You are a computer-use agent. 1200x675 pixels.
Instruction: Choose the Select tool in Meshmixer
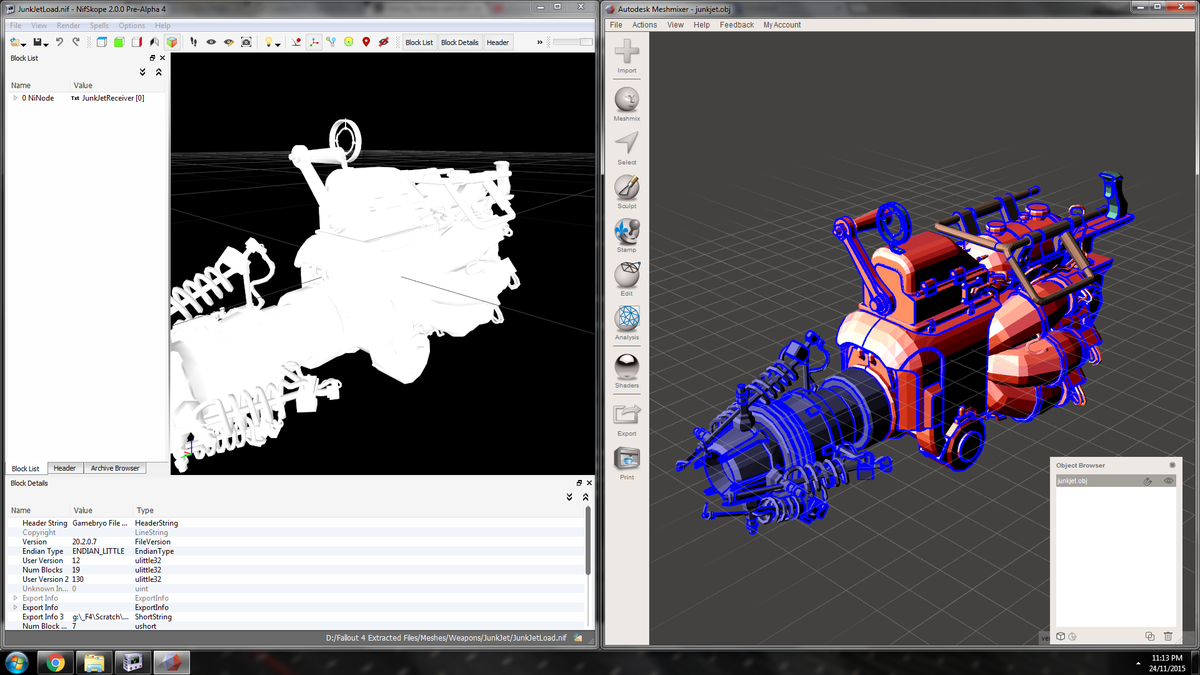[627, 148]
